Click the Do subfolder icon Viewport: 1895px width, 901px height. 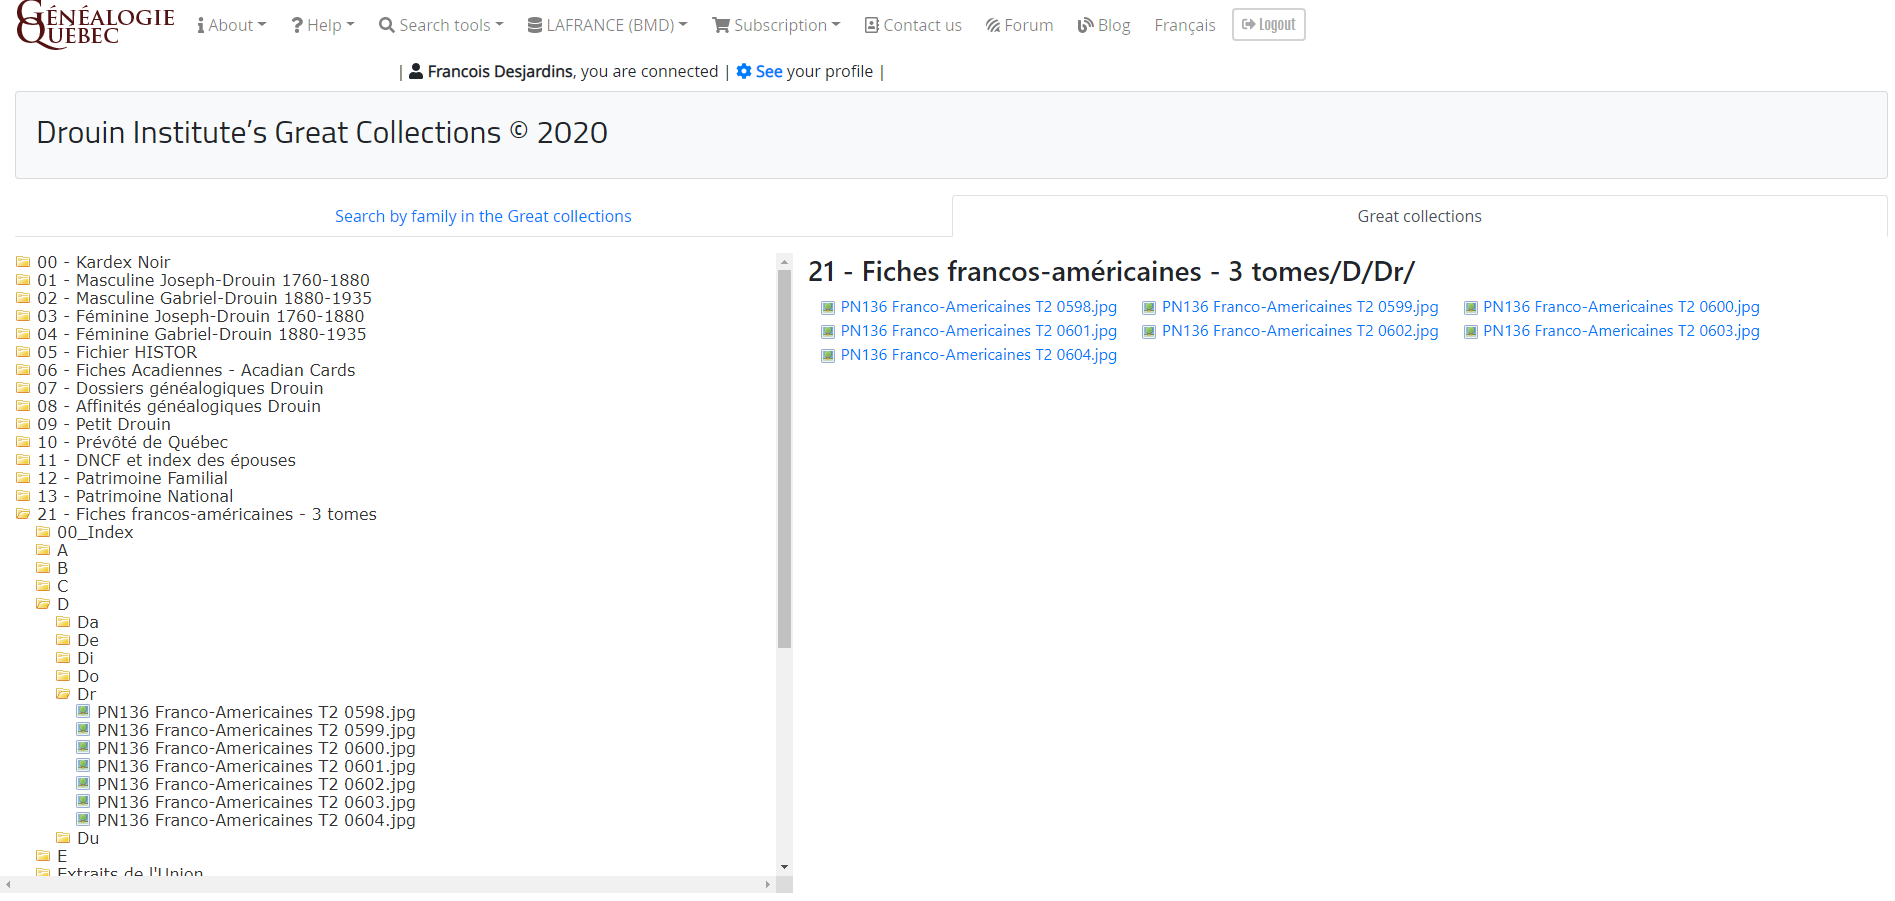pos(63,676)
